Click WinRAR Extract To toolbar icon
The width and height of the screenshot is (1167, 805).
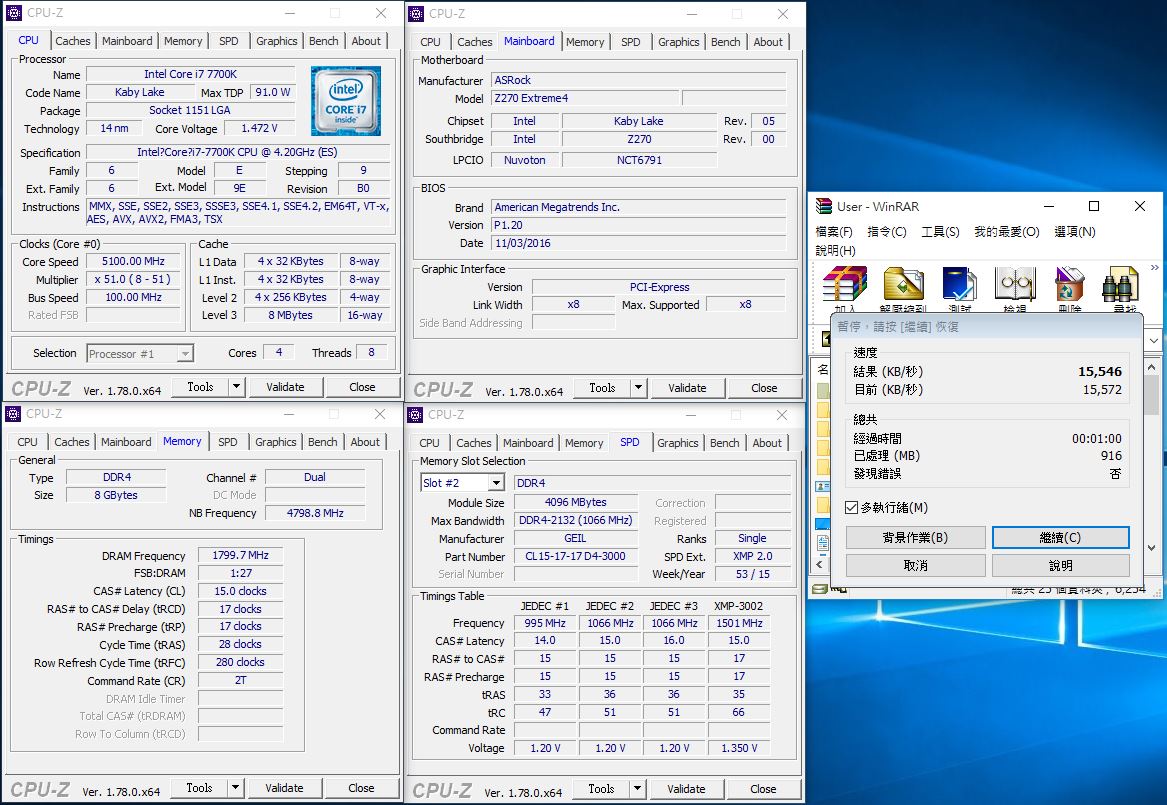pyautogui.click(x=903, y=284)
